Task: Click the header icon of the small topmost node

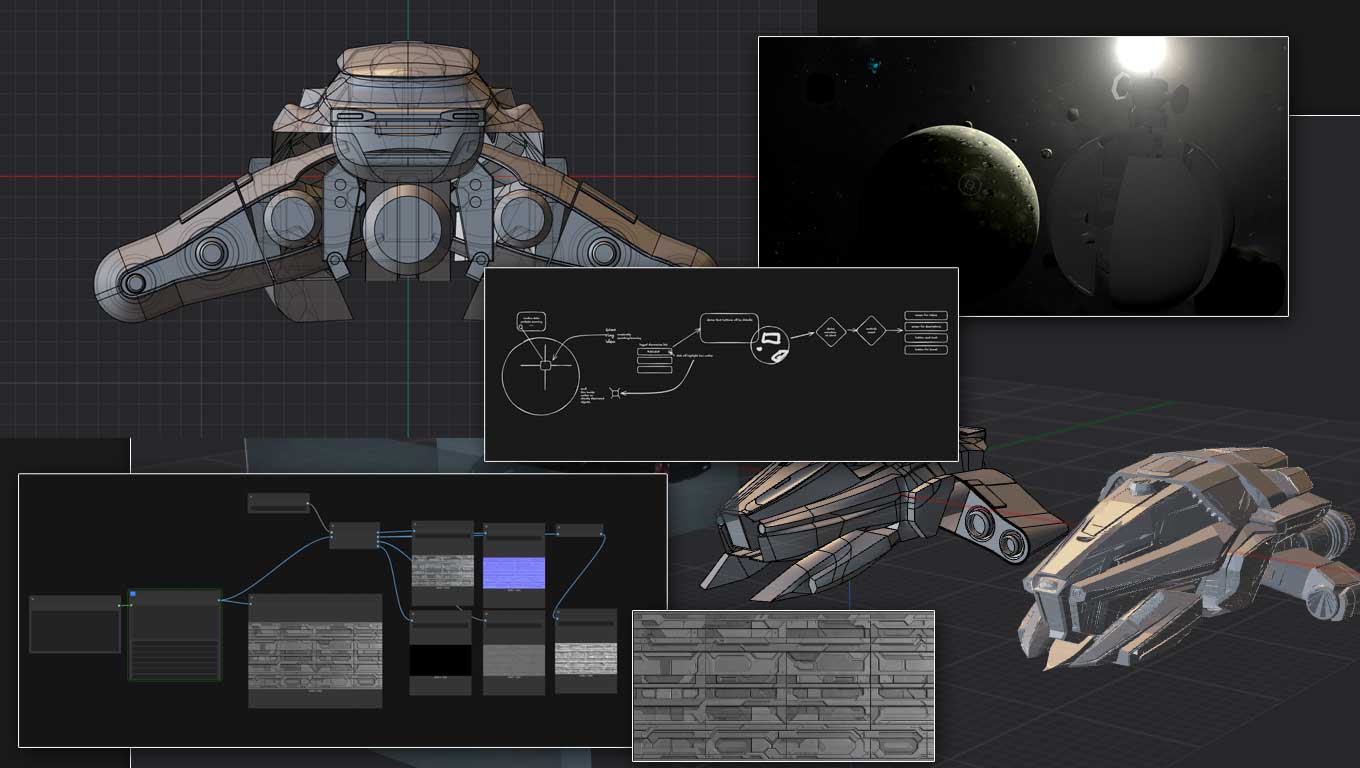Action: click(x=251, y=498)
